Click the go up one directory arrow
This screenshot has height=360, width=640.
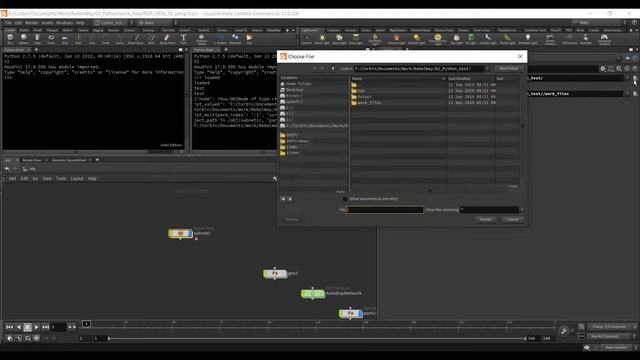point(333,69)
